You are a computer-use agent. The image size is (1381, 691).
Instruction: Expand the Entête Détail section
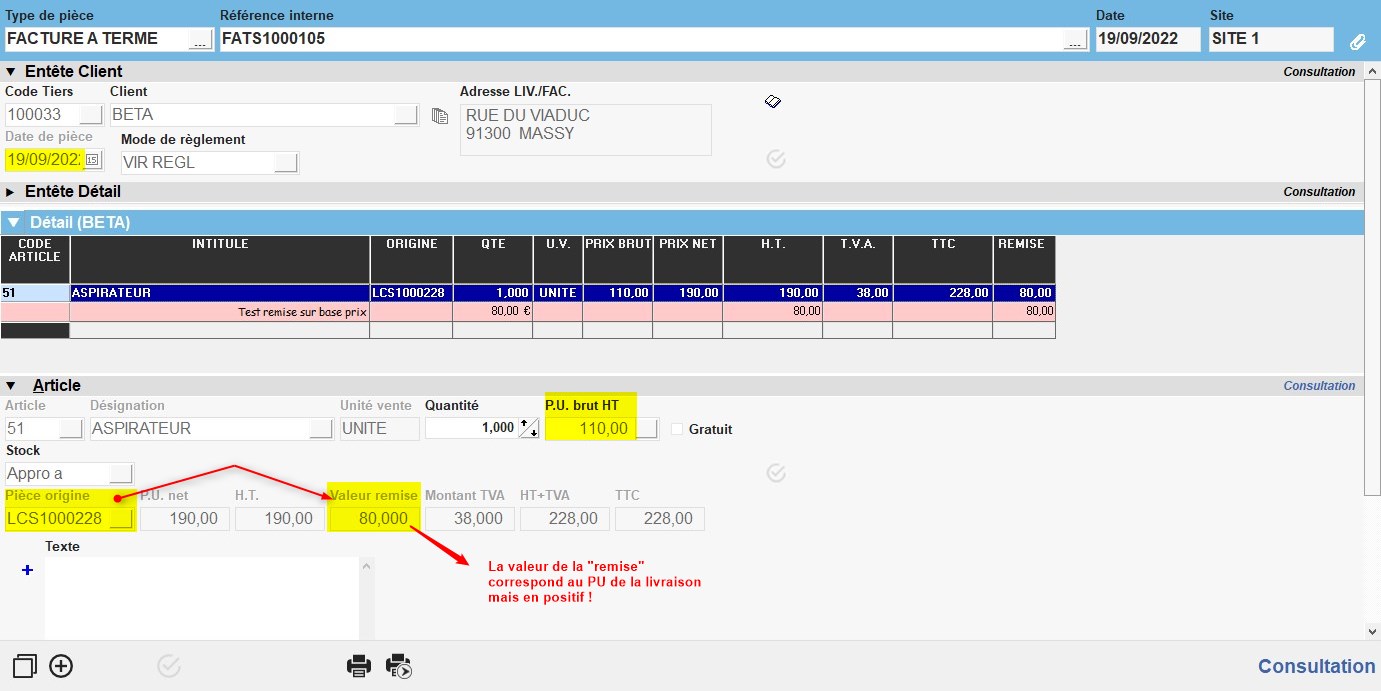(x=11, y=192)
